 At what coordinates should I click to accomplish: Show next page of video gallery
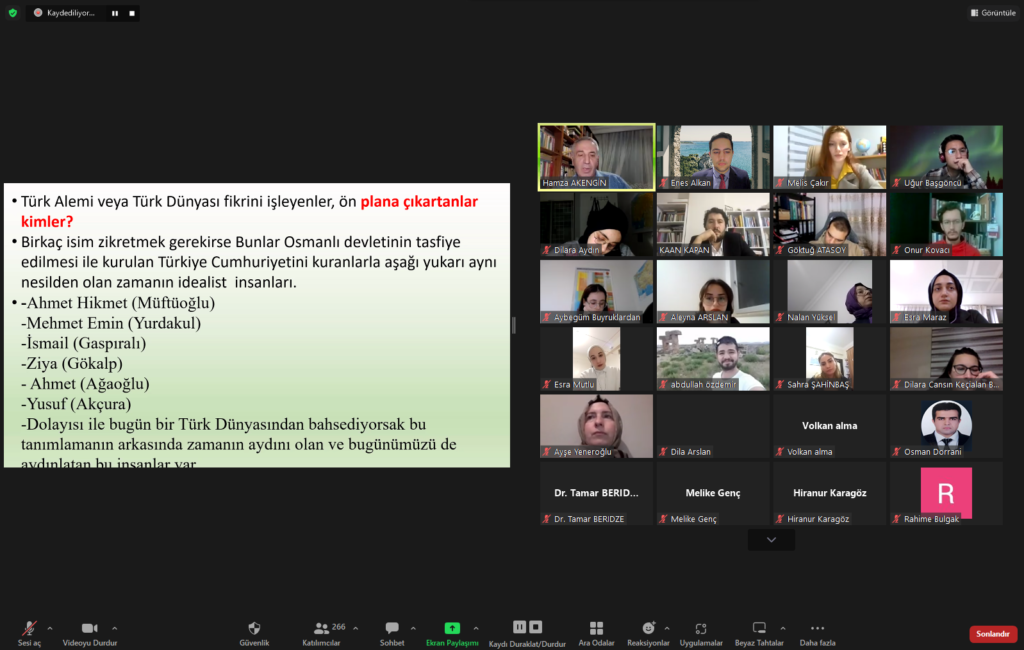[771, 540]
